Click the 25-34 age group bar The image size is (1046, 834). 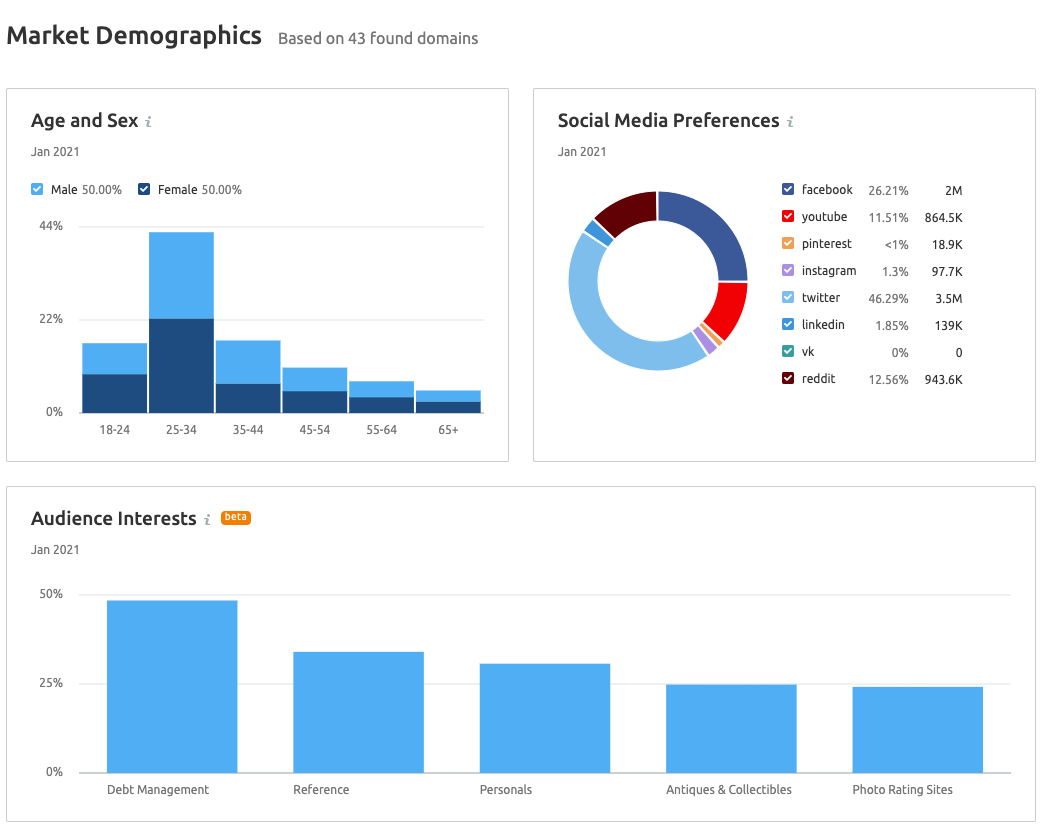point(181,320)
